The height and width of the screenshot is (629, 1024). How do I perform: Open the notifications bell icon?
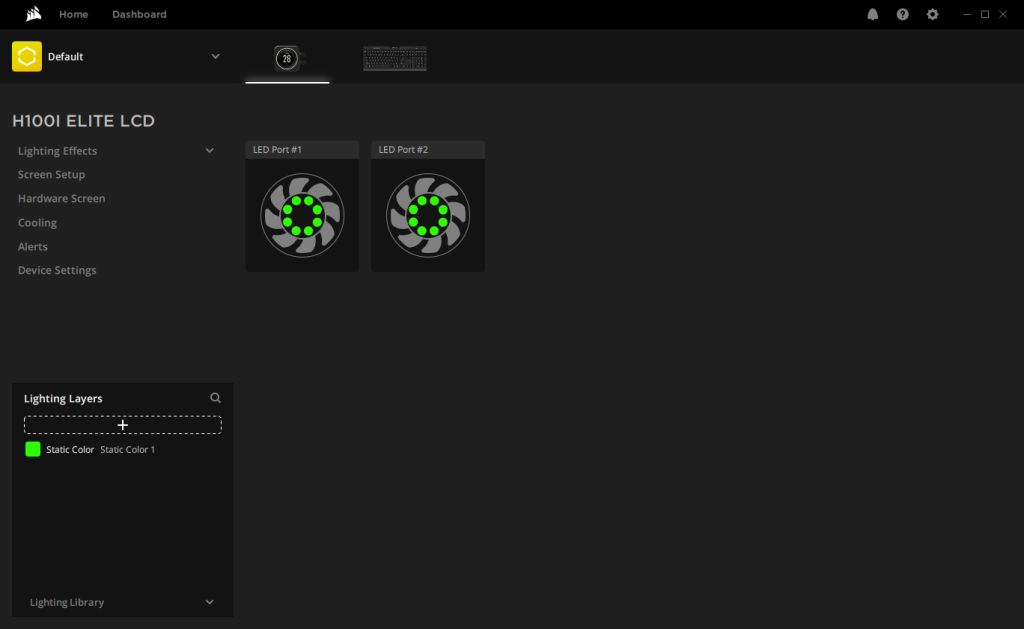tap(872, 14)
